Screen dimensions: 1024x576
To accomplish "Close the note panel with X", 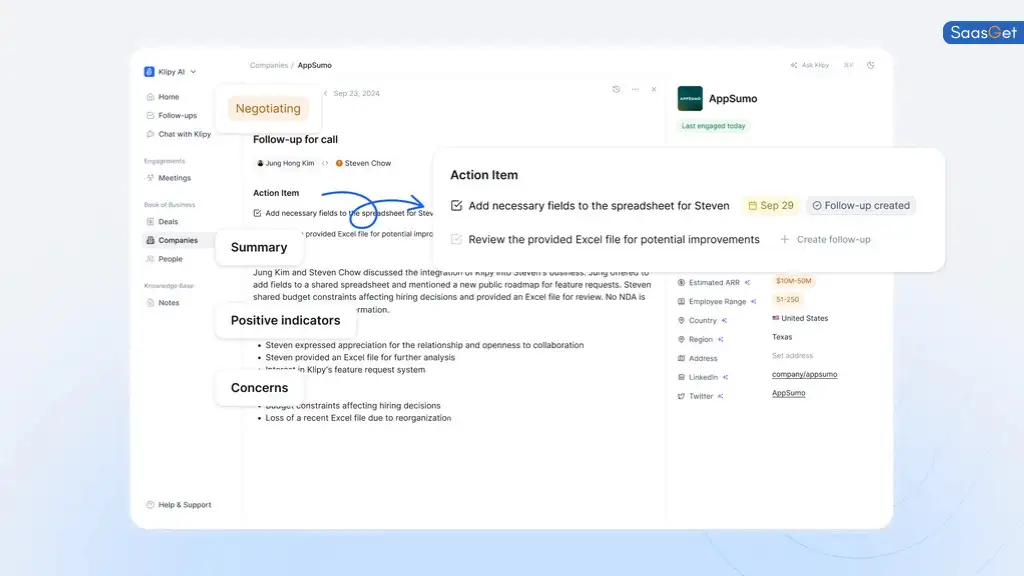I will [x=654, y=89].
